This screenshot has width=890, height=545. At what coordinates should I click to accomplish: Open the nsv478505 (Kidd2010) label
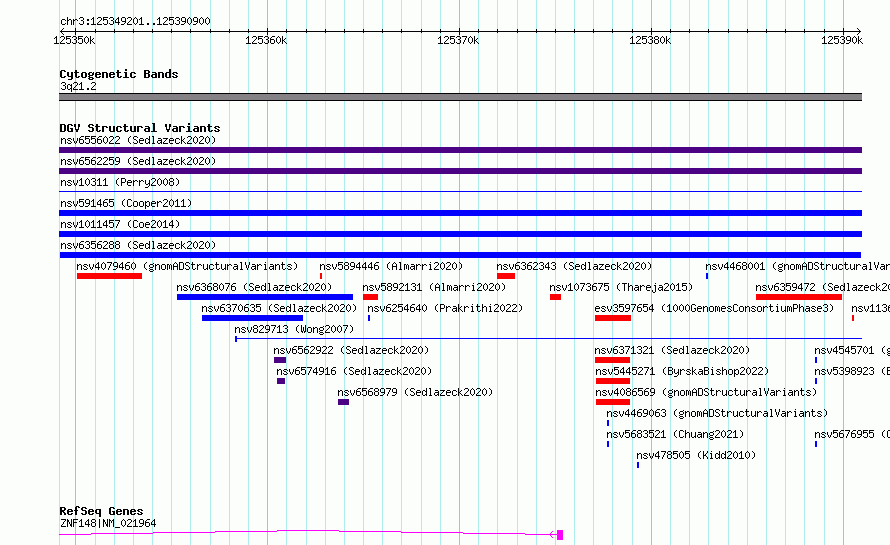tap(696, 455)
